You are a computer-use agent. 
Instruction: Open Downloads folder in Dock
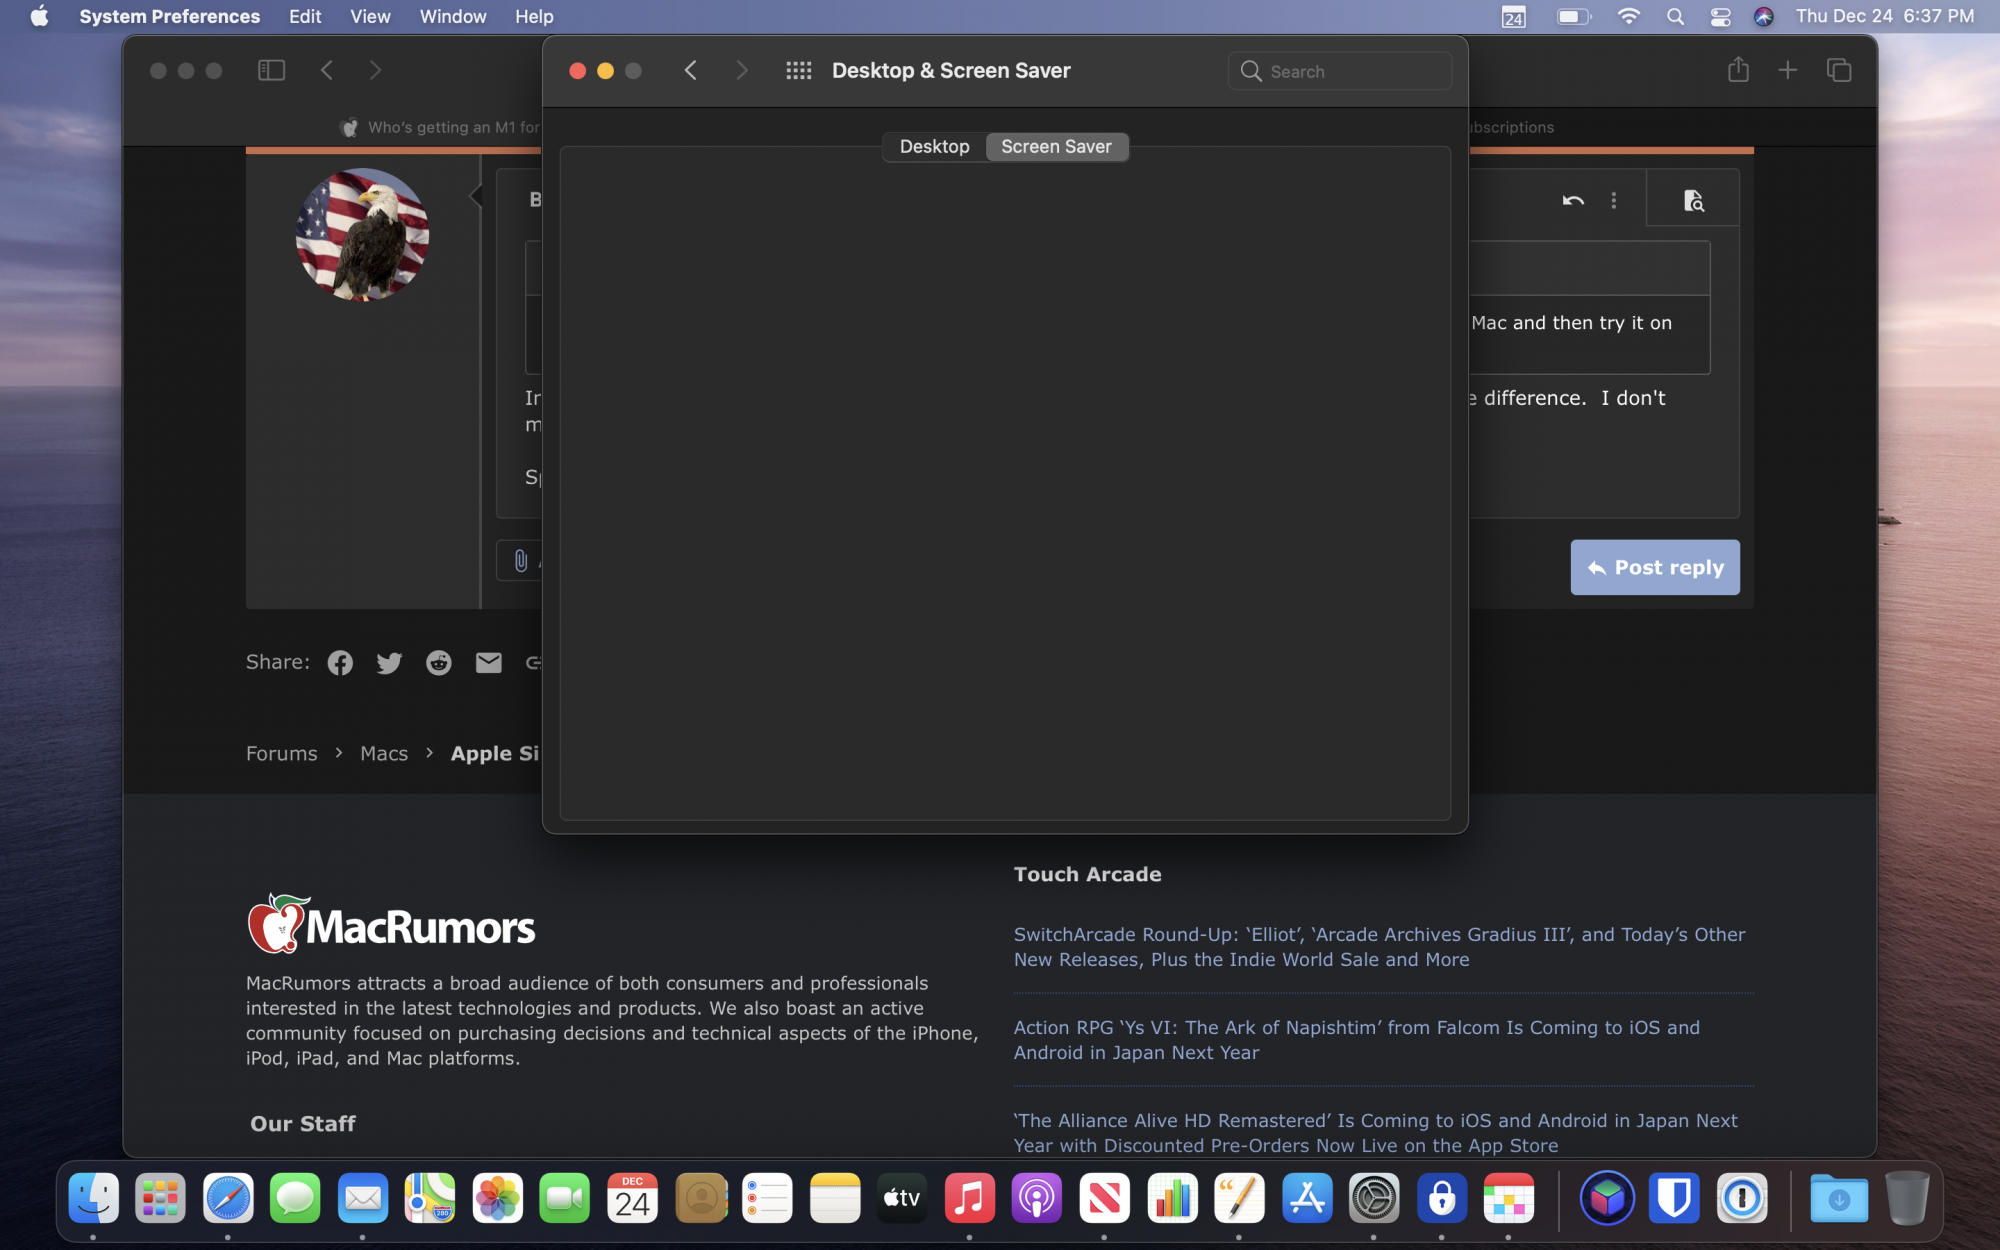pos(1839,1197)
